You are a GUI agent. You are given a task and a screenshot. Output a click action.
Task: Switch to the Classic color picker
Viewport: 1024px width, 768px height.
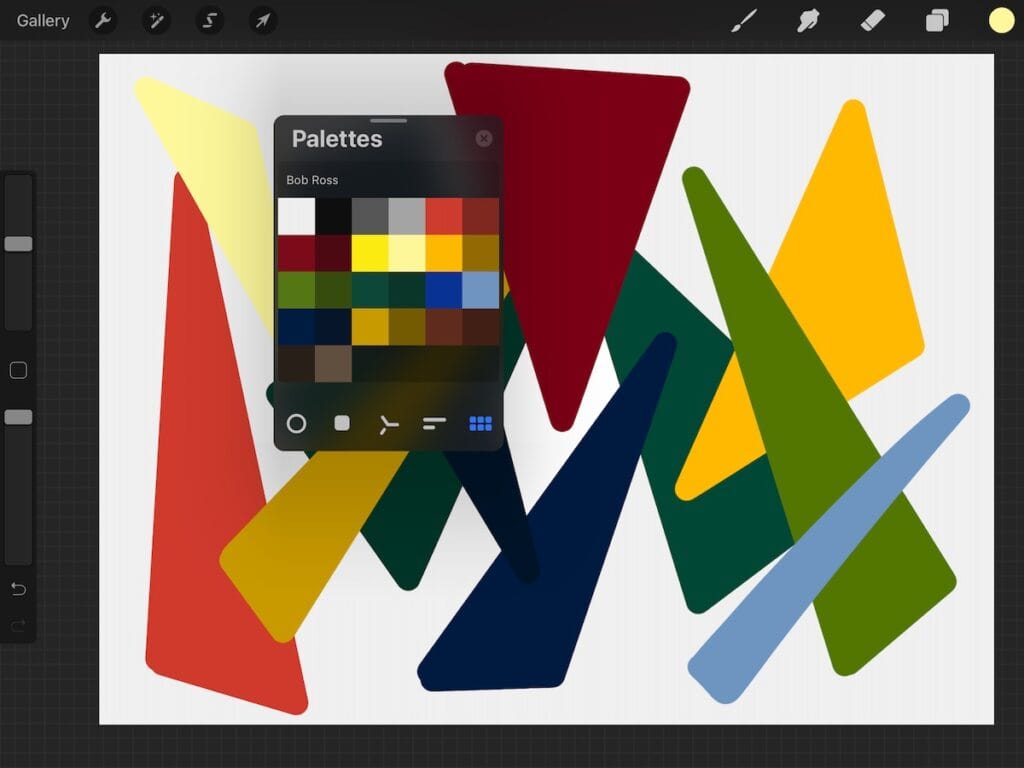[341, 423]
